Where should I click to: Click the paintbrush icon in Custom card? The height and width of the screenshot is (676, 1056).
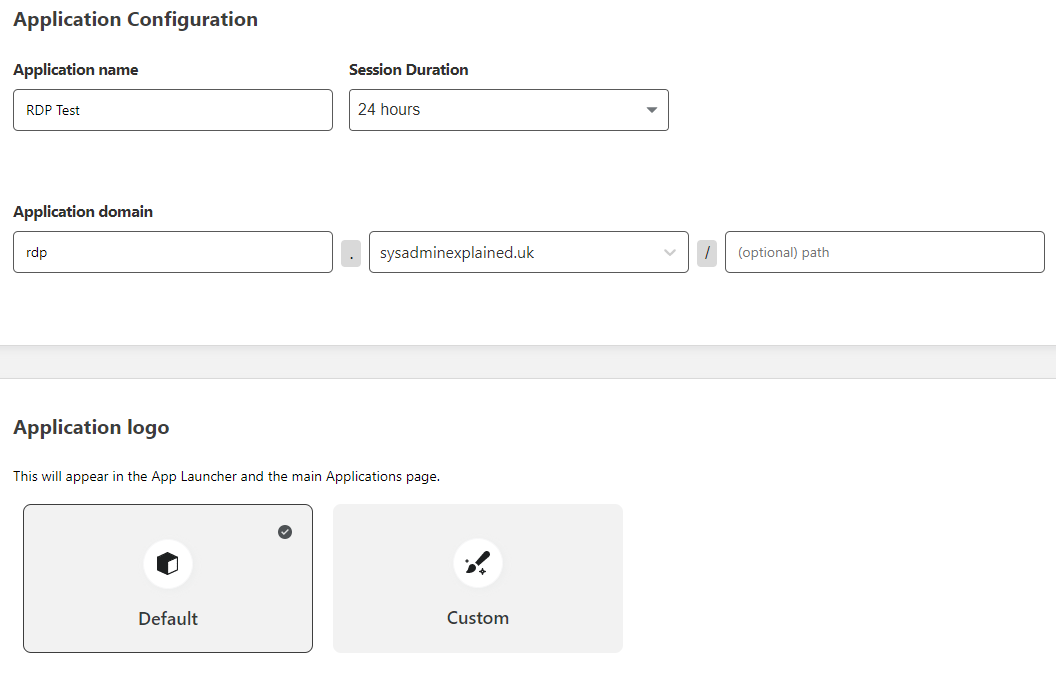477,565
